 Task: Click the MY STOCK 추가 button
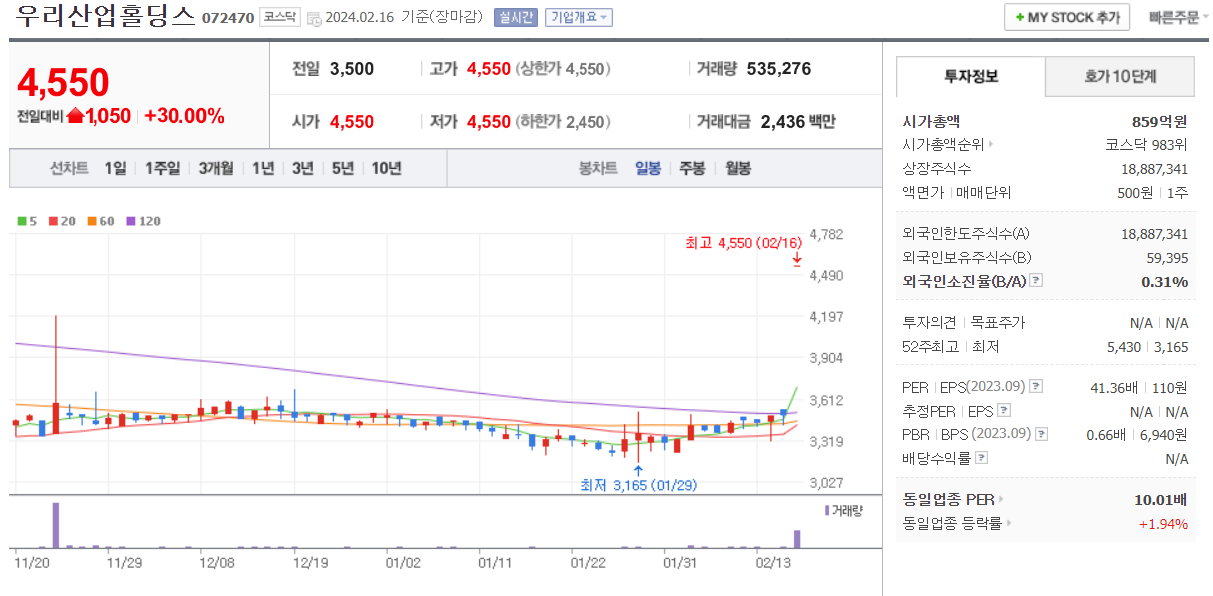[x=1067, y=17]
